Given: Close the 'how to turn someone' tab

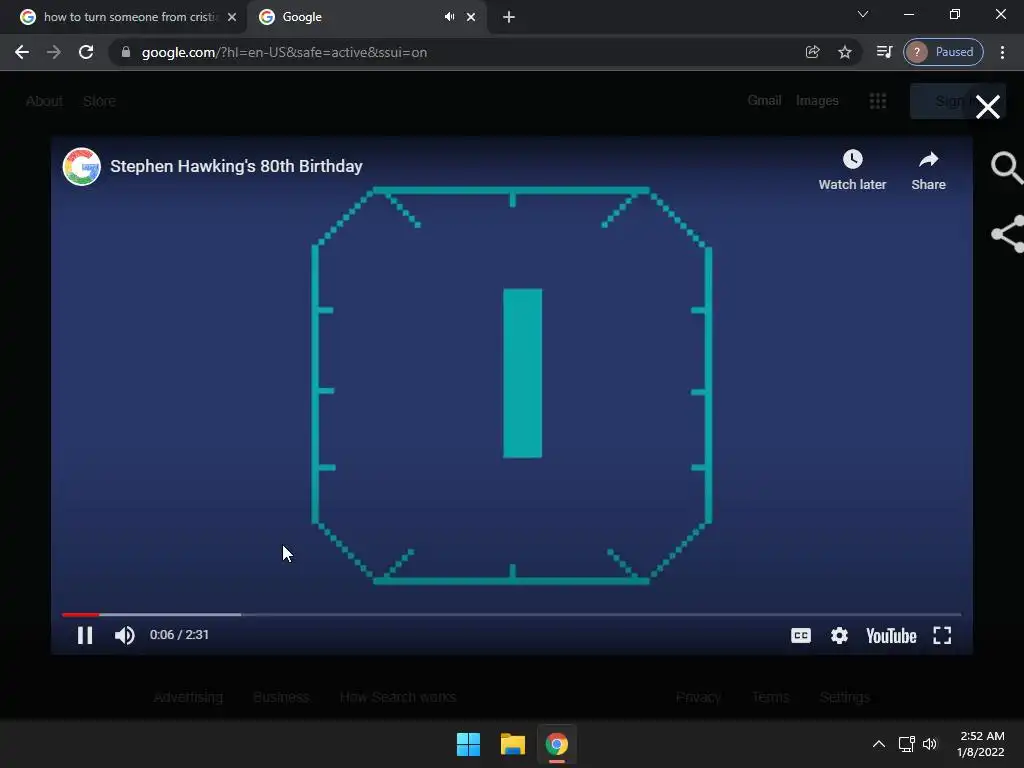Looking at the screenshot, I should pyautogui.click(x=232, y=17).
